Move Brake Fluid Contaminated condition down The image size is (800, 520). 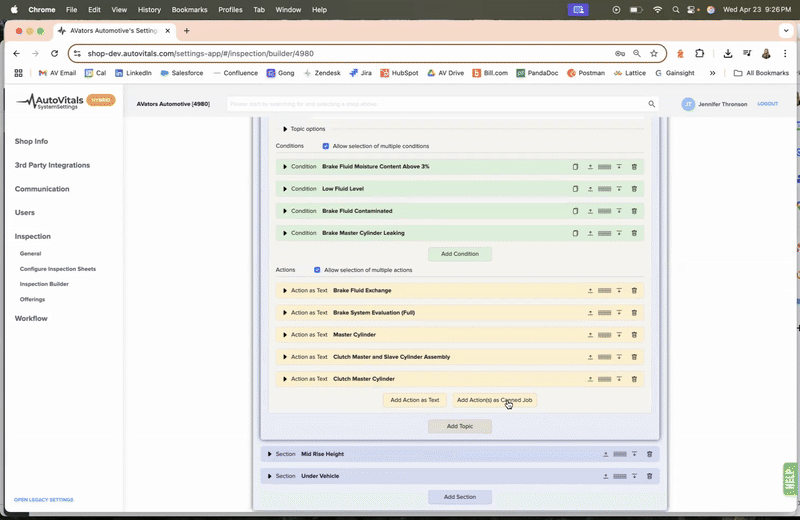619,211
